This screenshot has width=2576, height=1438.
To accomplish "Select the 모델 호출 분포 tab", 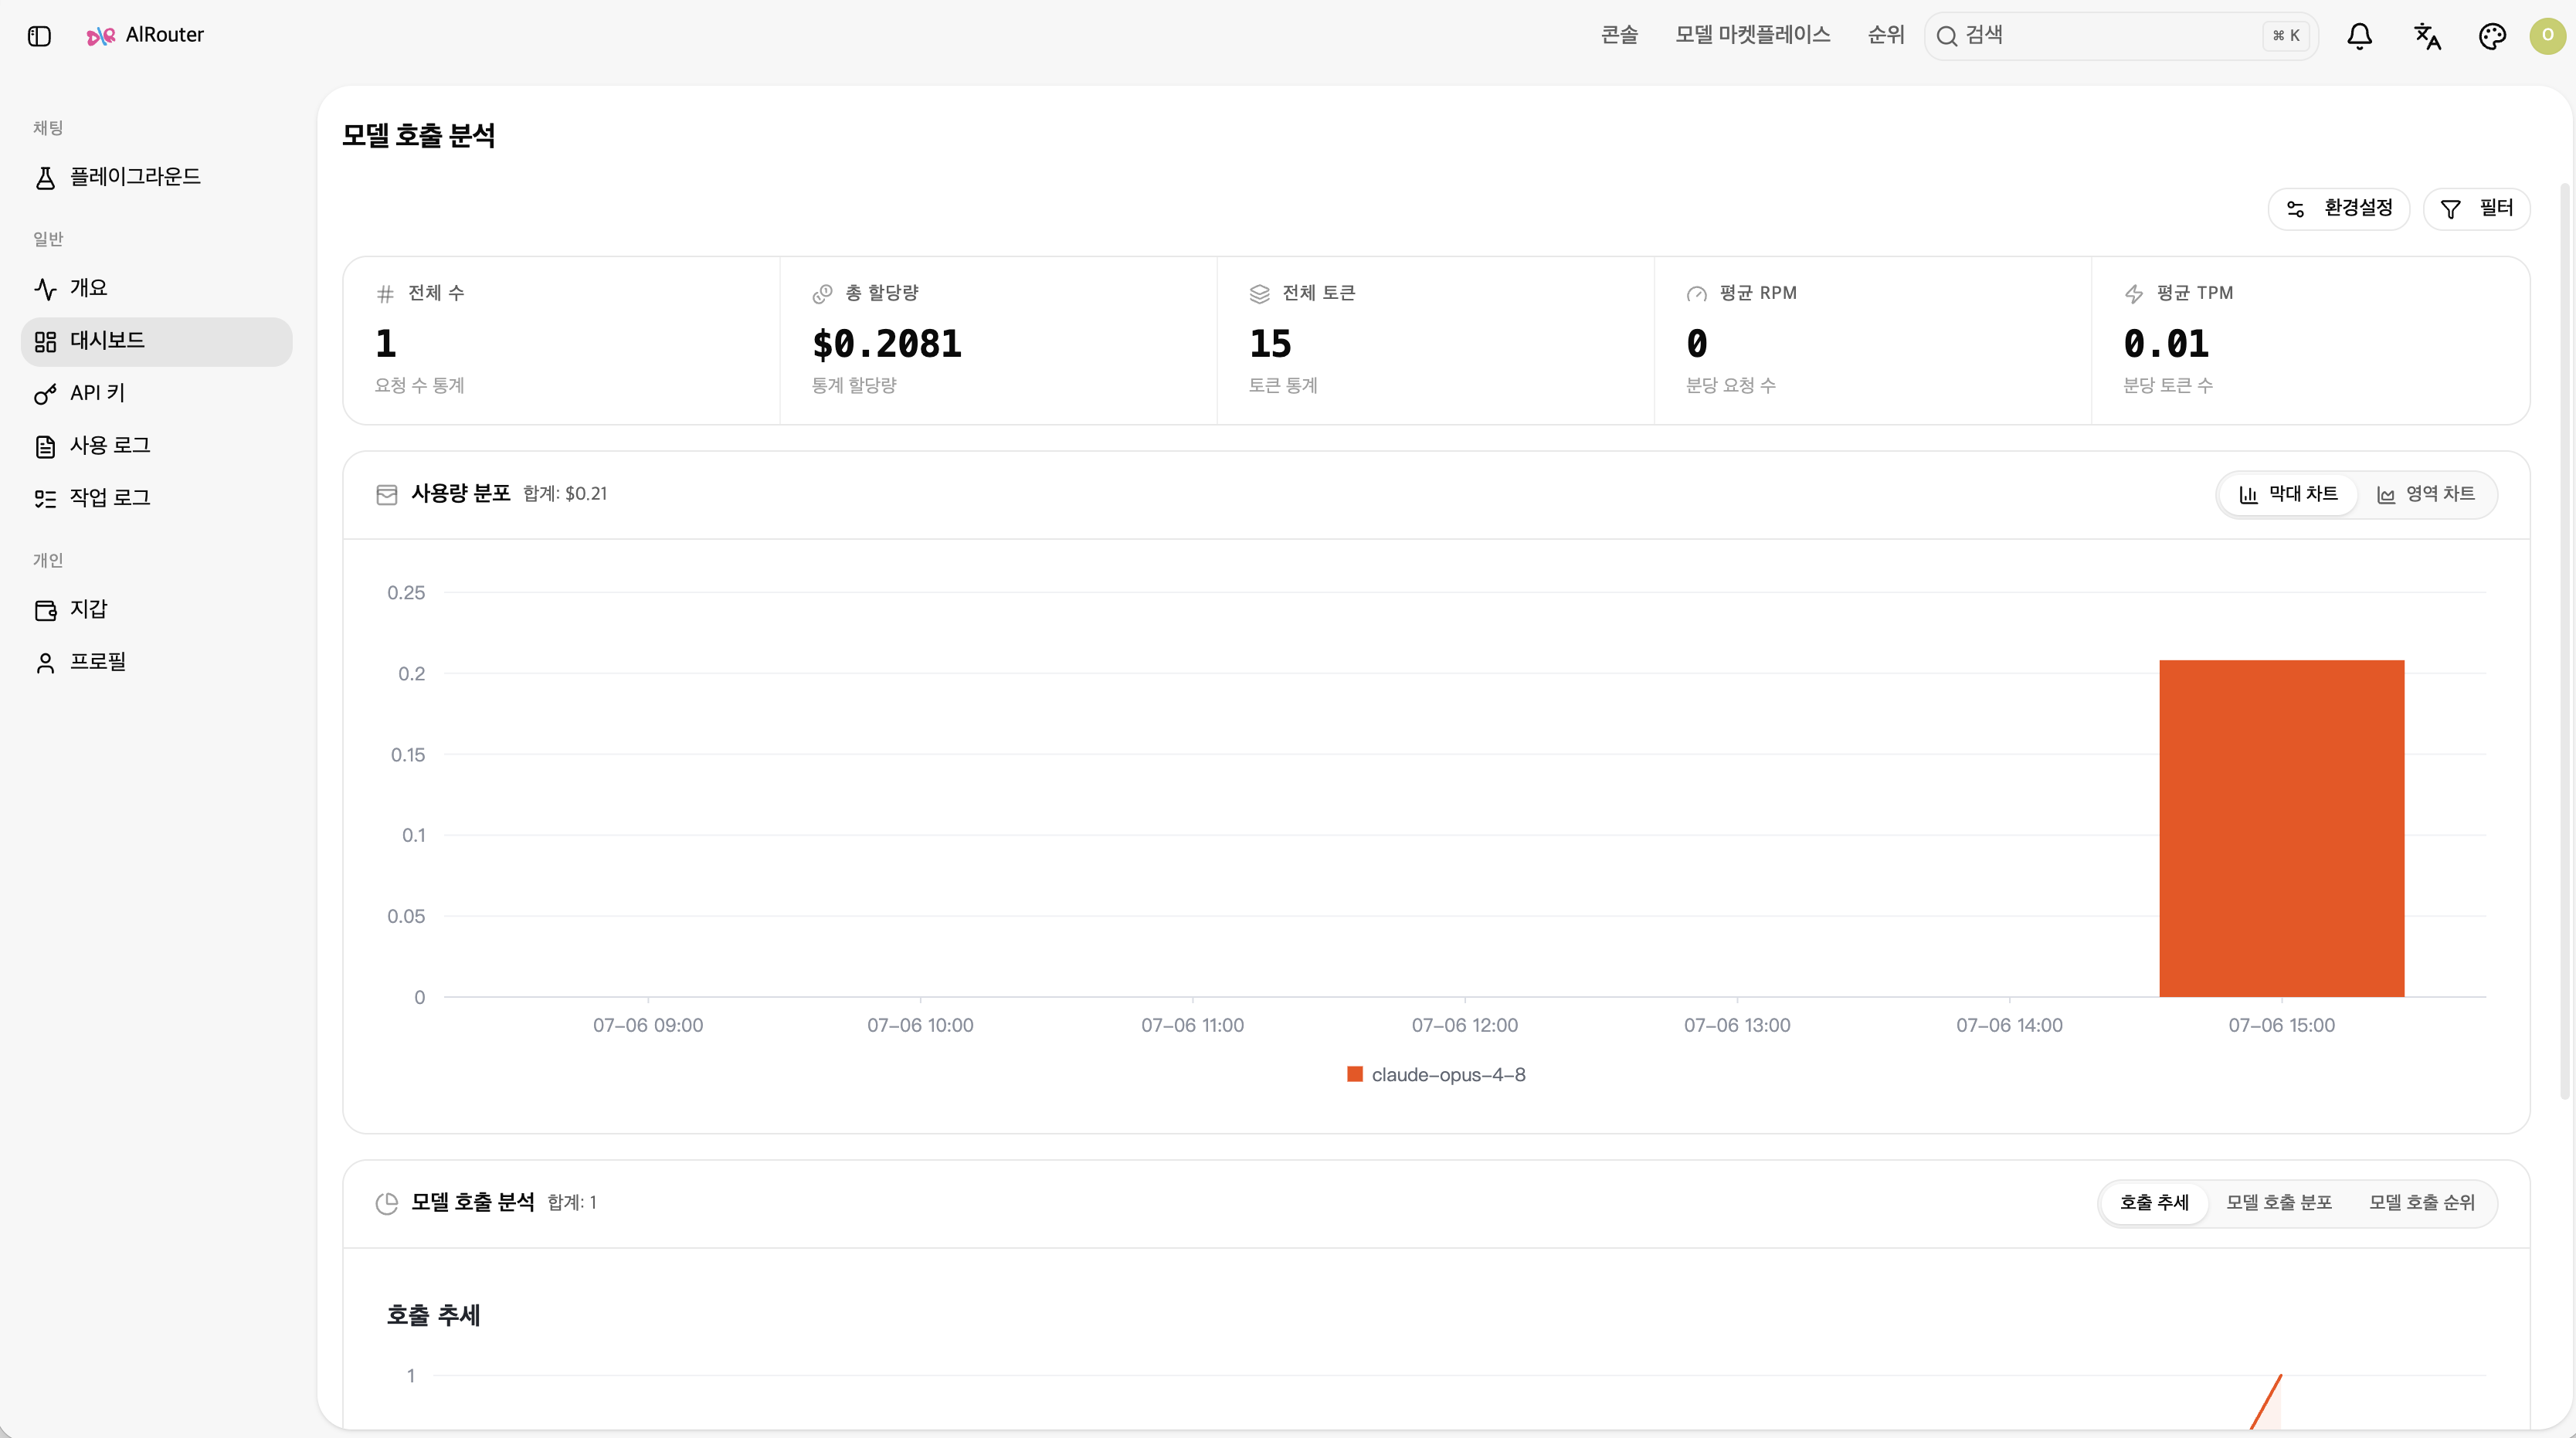I will point(2279,1202).
